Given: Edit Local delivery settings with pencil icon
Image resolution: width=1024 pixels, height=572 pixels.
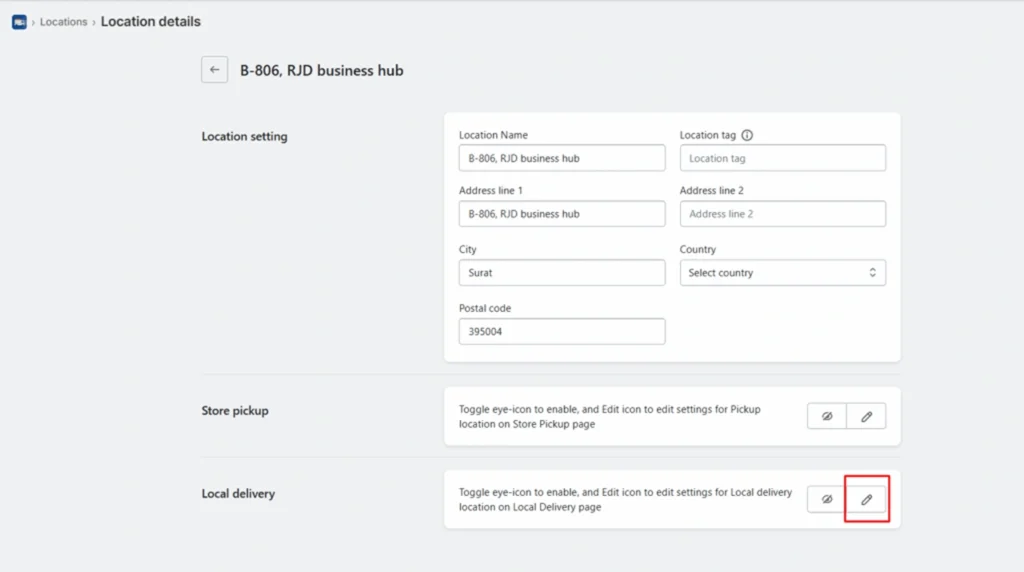Looking at the screenshot, I should click(866, 499).
